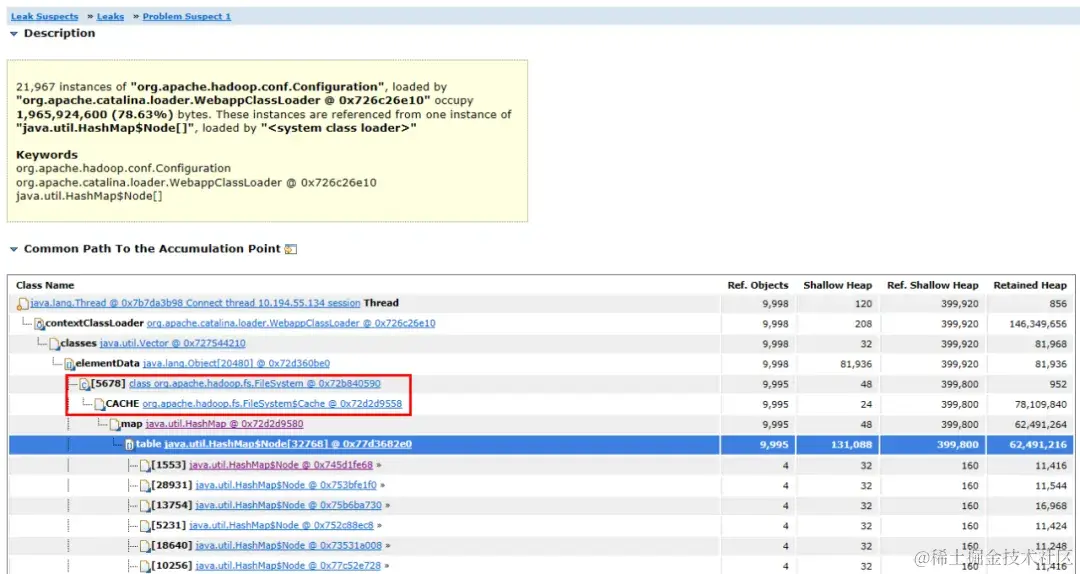
Task: Expand the » after node 0x73531a008
Action: (x=387, y=546)
